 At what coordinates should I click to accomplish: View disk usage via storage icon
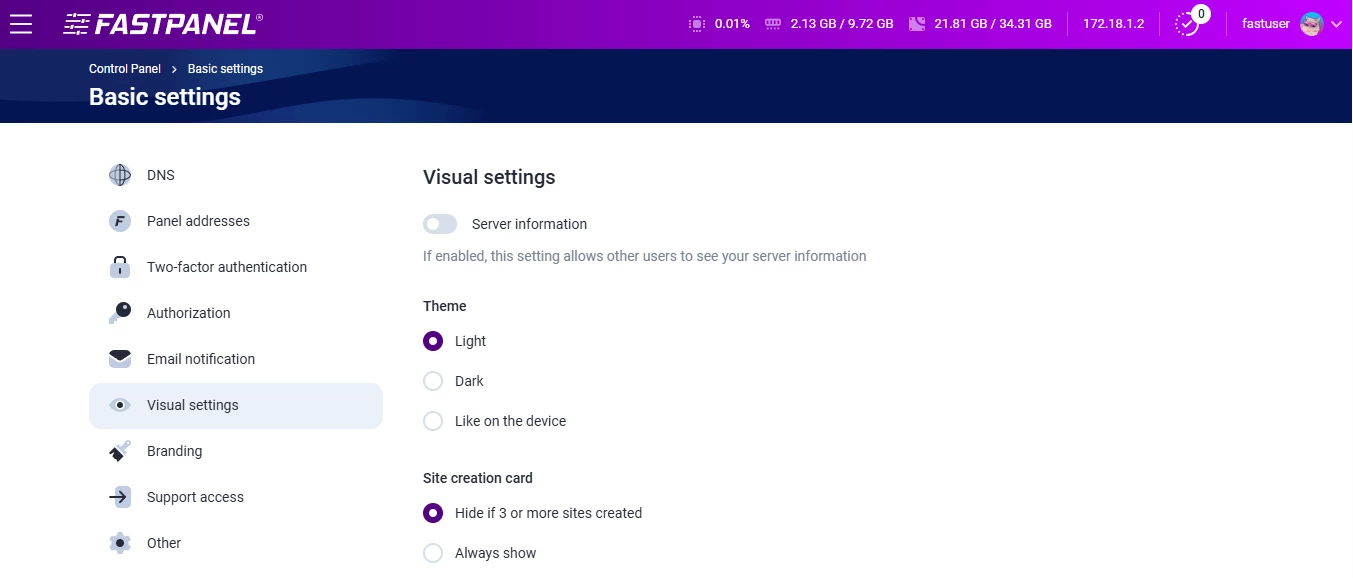point(915,23)
